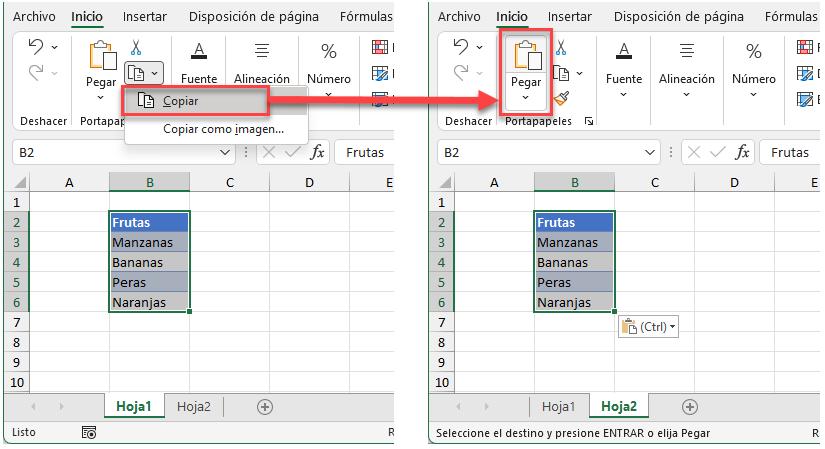Image resolution: width=825 pixels, height=449 pixels.
Task: Choose Copiar from the dropdown menu
Action: pyautogui.click(x=195, y=101)
